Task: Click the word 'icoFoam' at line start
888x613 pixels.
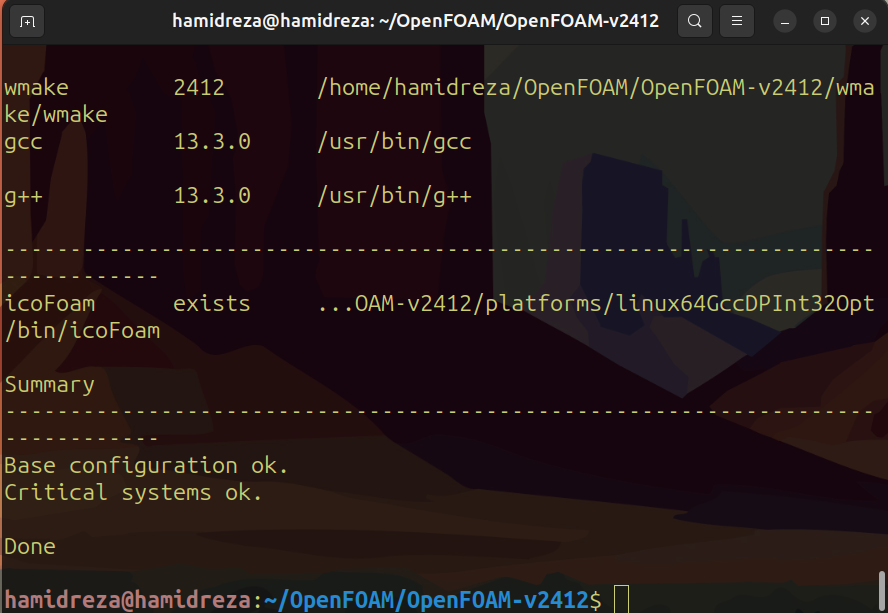Action: pos(50,304)
